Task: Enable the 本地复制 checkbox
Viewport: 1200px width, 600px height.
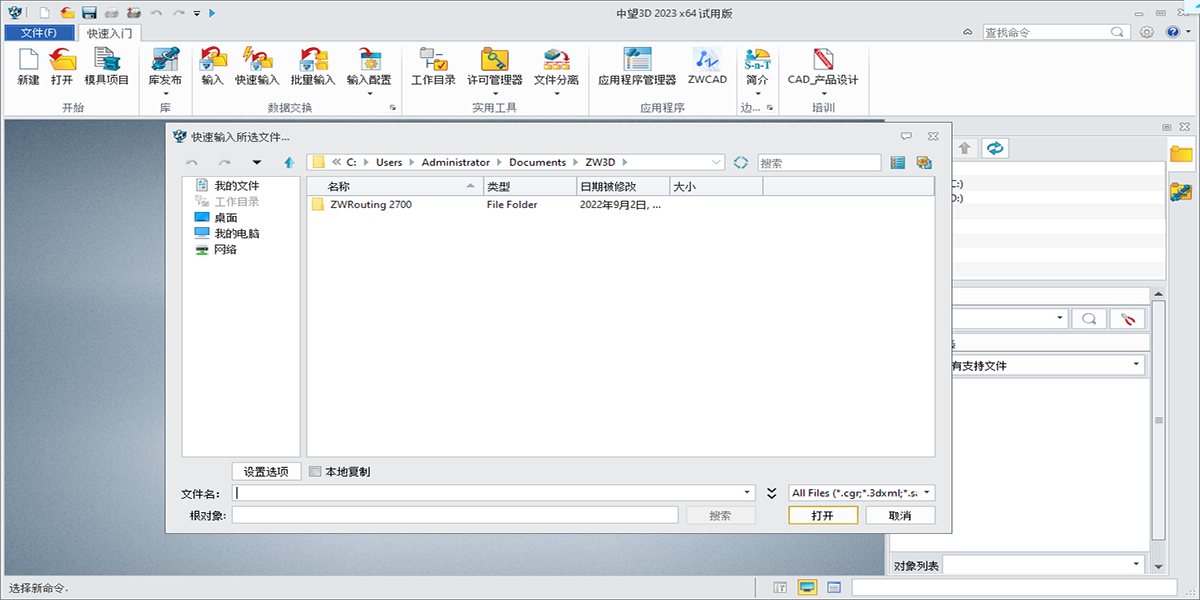Action: [316, 472]
